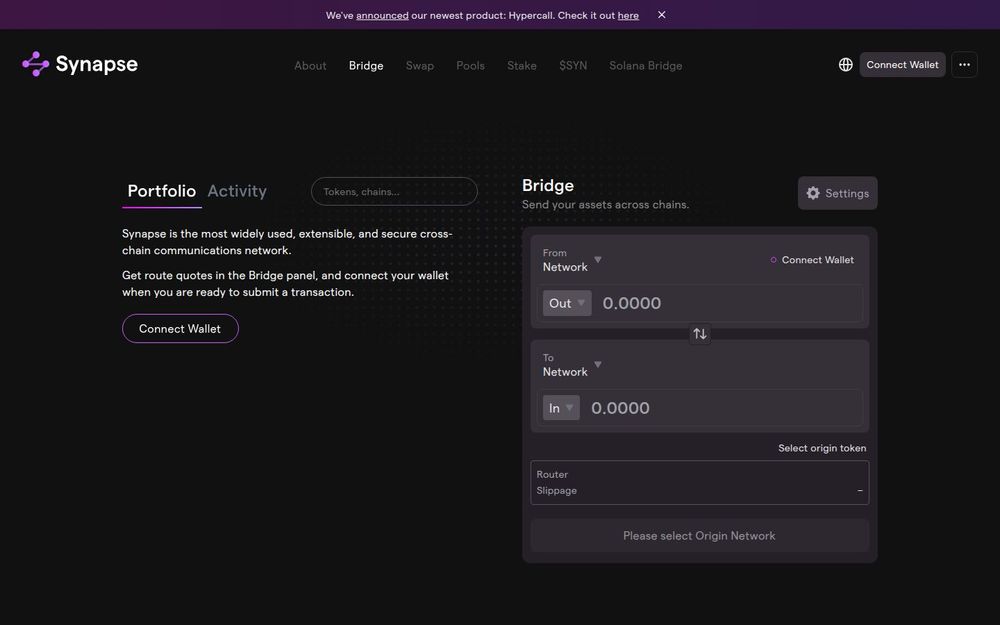Open Bridge Settings with gear icon

(x=837, y=193)
